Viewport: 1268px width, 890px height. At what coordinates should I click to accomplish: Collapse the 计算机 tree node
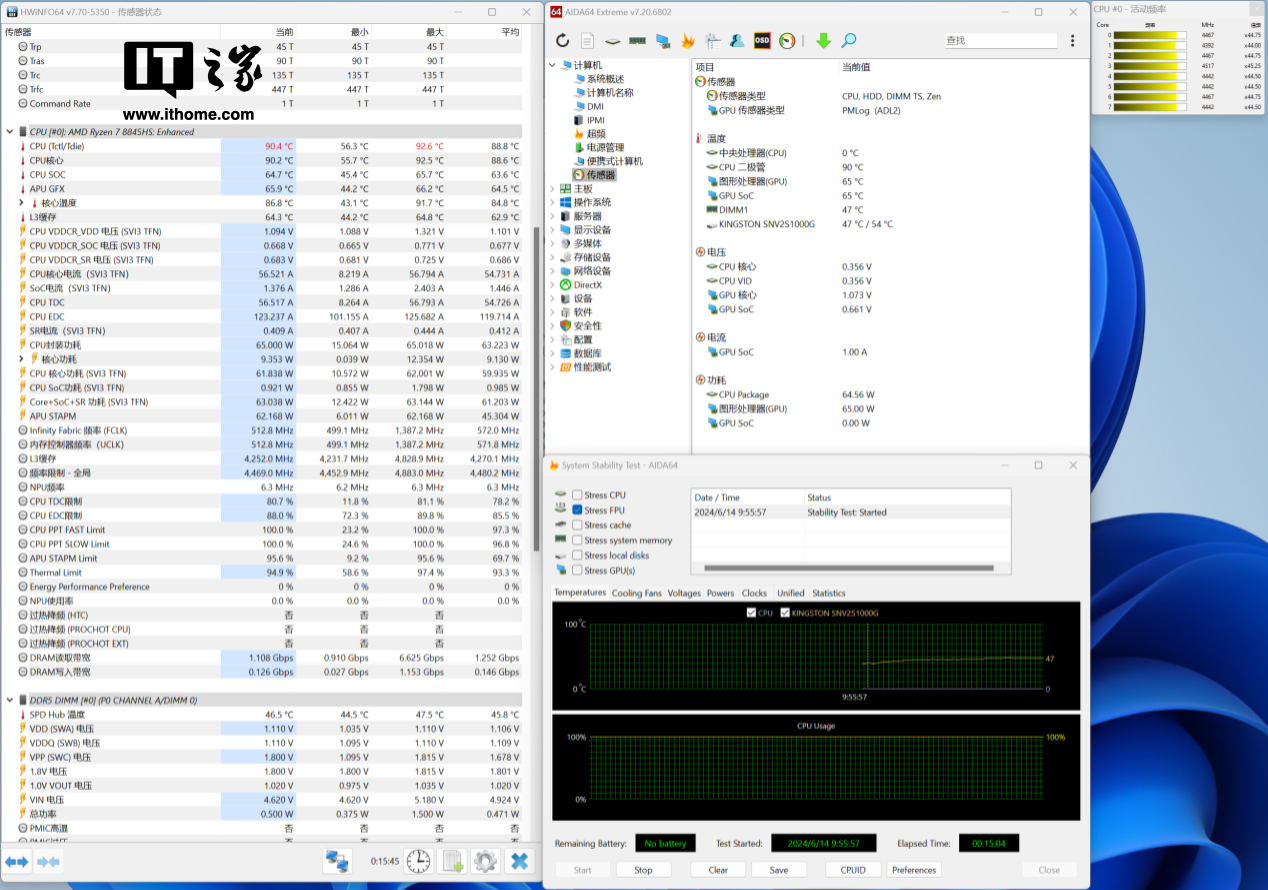(552, 65)
